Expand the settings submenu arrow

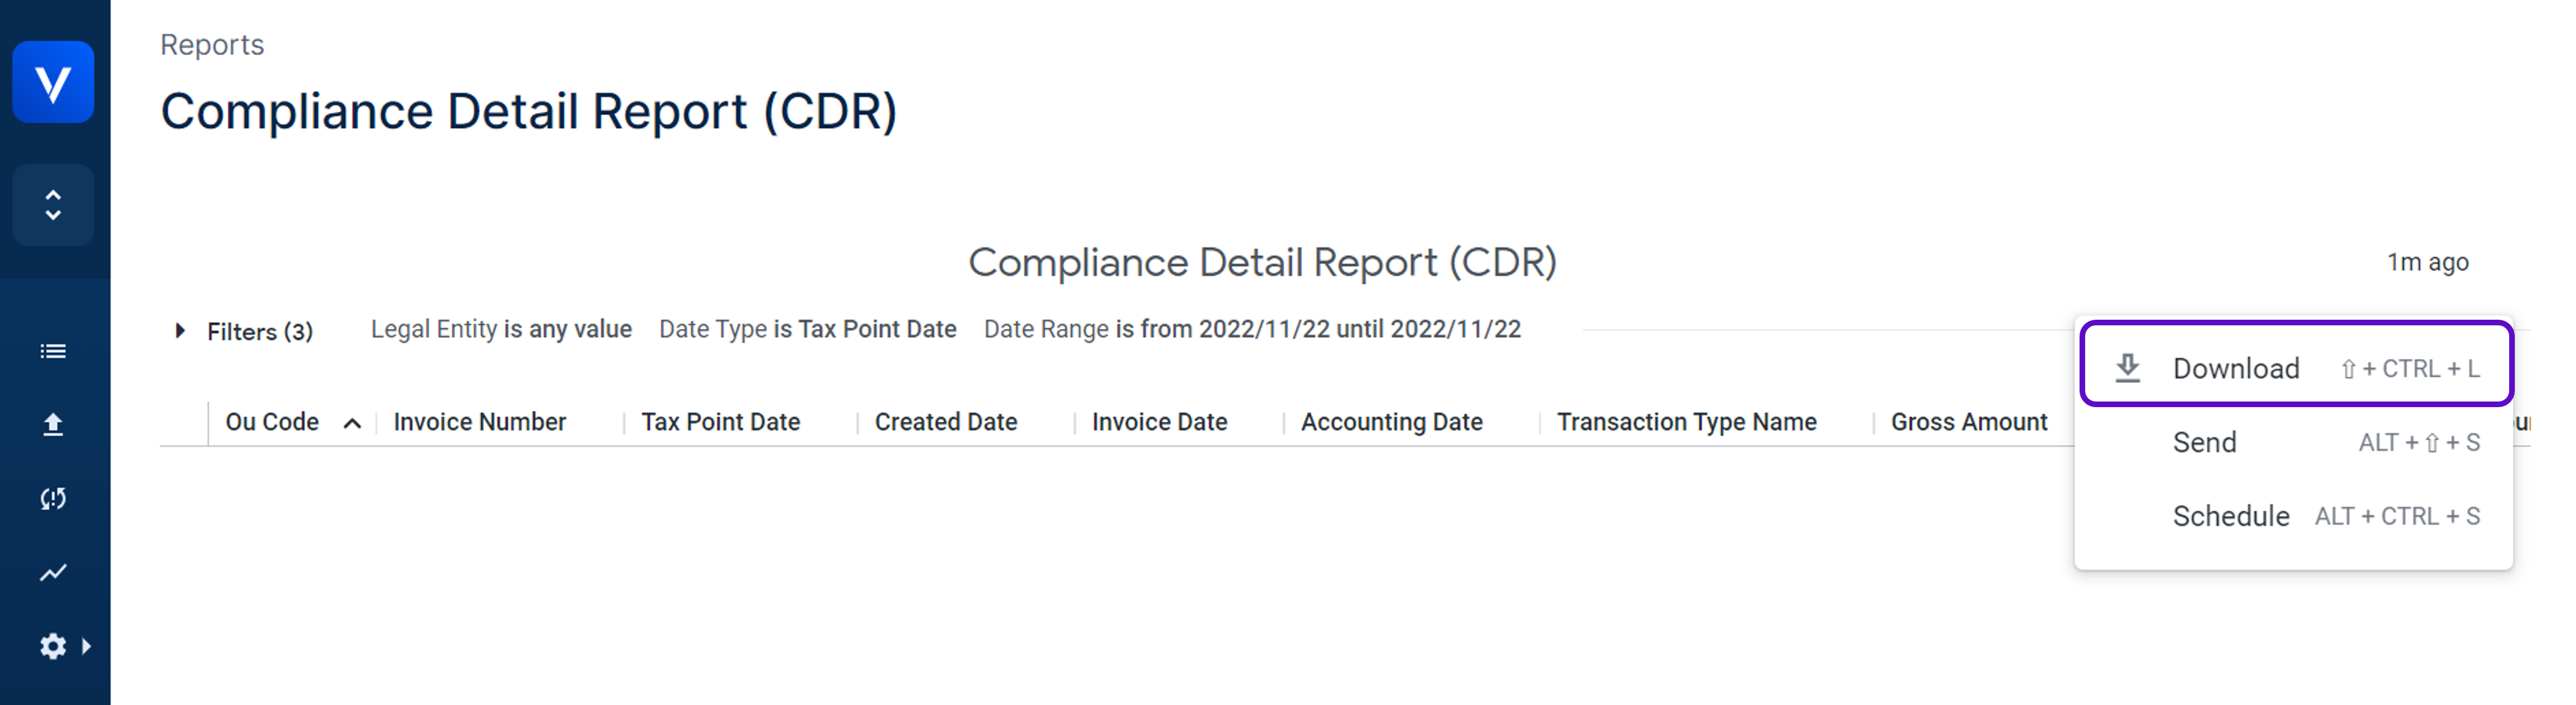(x=87, y=646)
